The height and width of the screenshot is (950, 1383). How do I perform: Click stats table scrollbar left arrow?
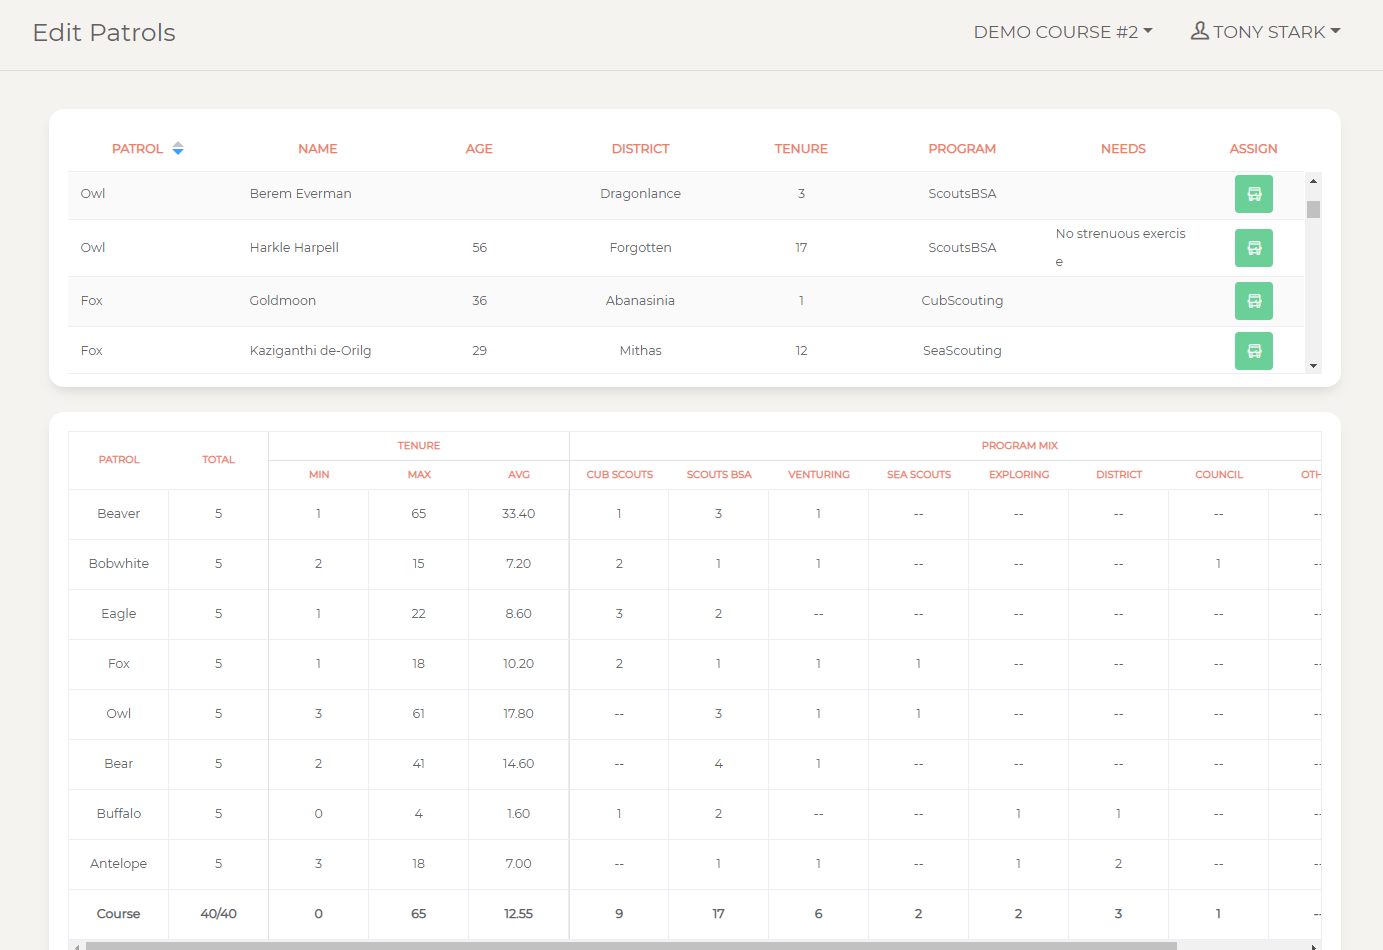76,946
